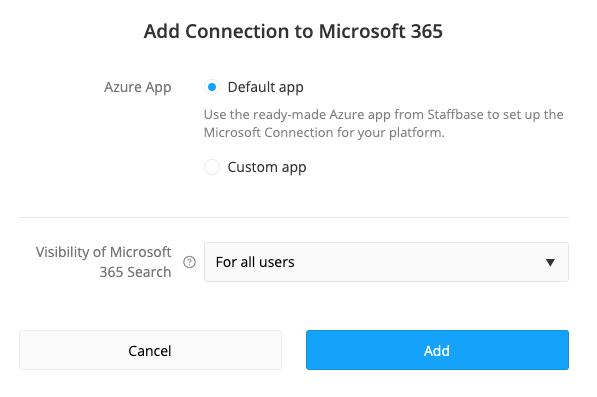
Task: Click the ready-made Azure app description text
Action: 383,123
